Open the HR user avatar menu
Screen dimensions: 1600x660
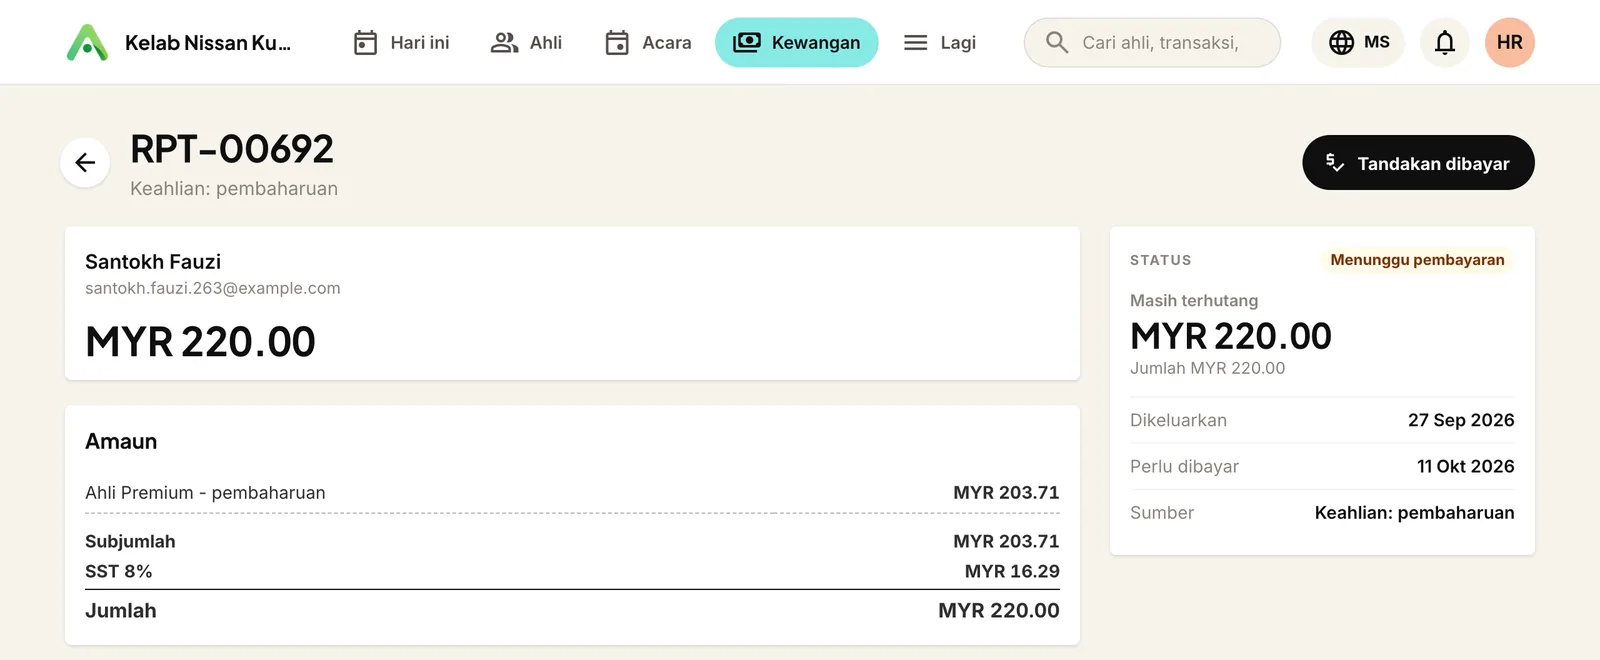(x=1510, y=43)
